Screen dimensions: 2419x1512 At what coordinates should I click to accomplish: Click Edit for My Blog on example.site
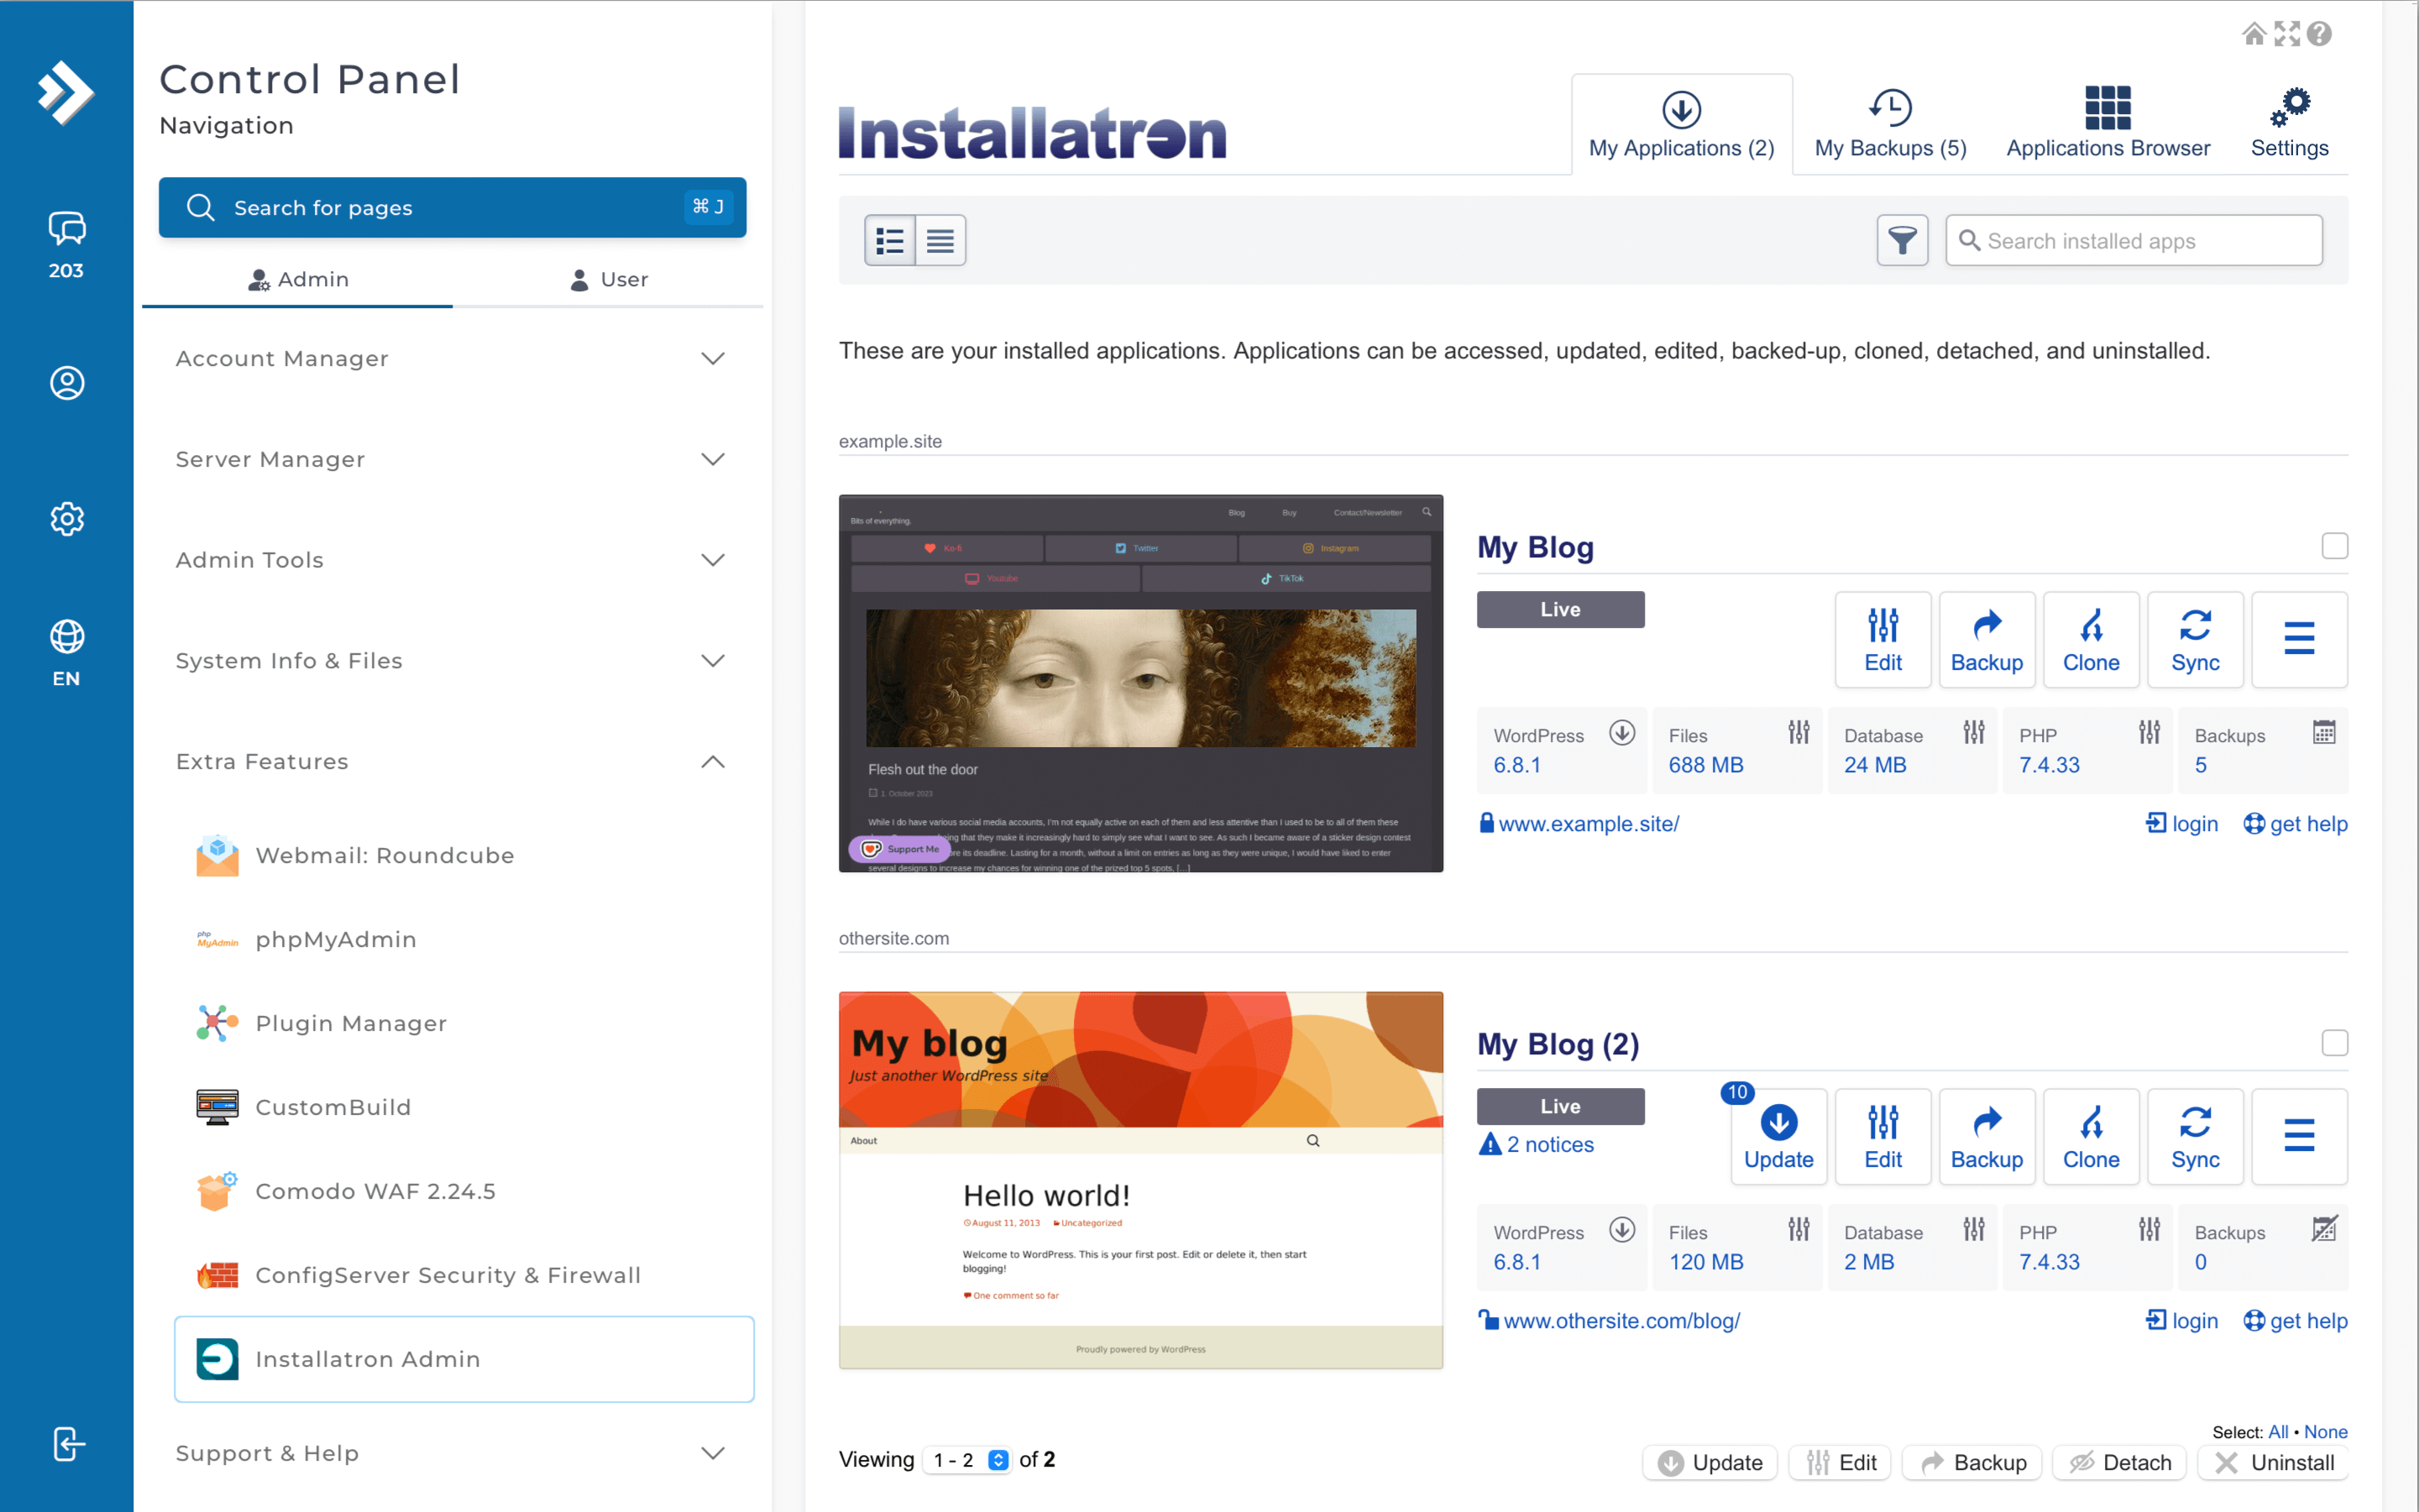tap(1883, 640)
